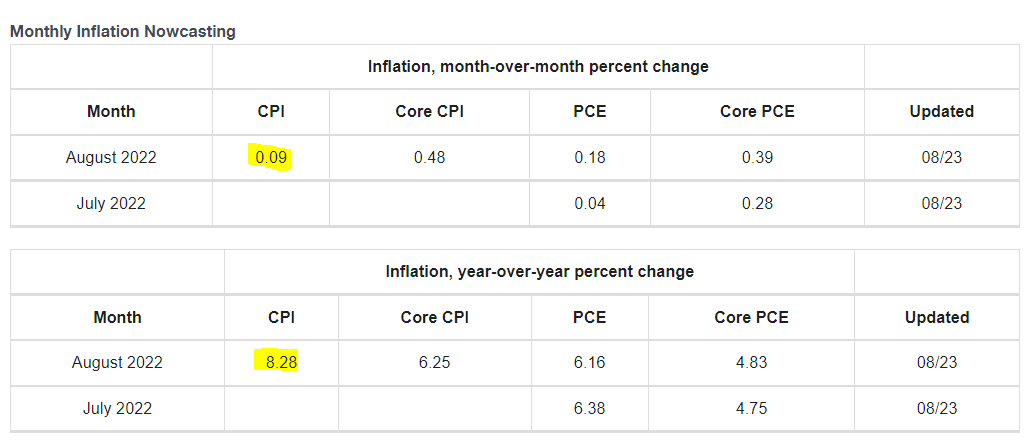The height and width of the screenshot is (448, 1031).
Task: Select the 0.28 Core PCE cell
Action: coord(757,204)
